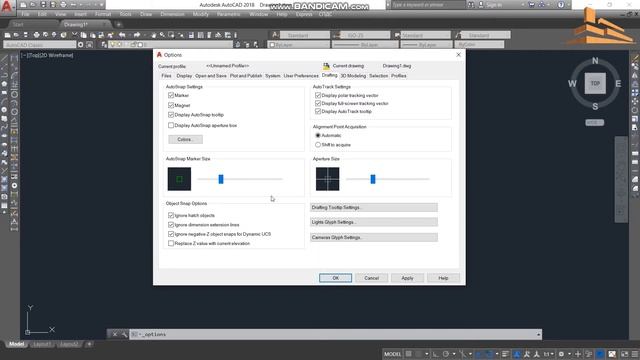Open the WCS dropdown below the ViewCube

[594, 122]
